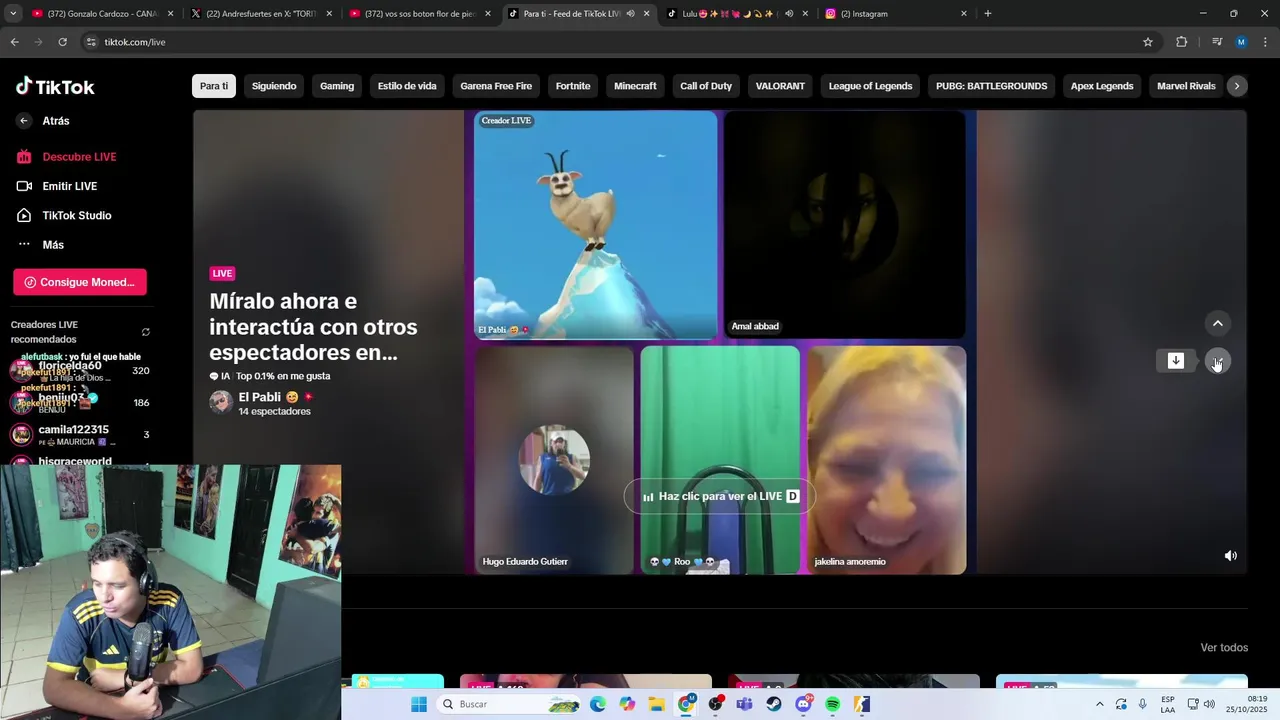Viewport: 1280px width, 720px height.
Task: Click Haz clic para ver el LIVE
Action: click(x=720, y=496)
